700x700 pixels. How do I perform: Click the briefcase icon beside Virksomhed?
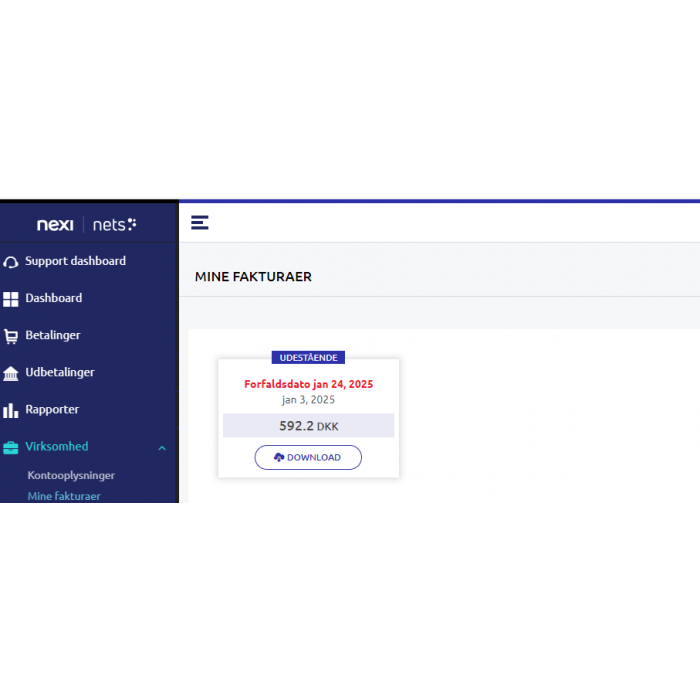(11, 447)
